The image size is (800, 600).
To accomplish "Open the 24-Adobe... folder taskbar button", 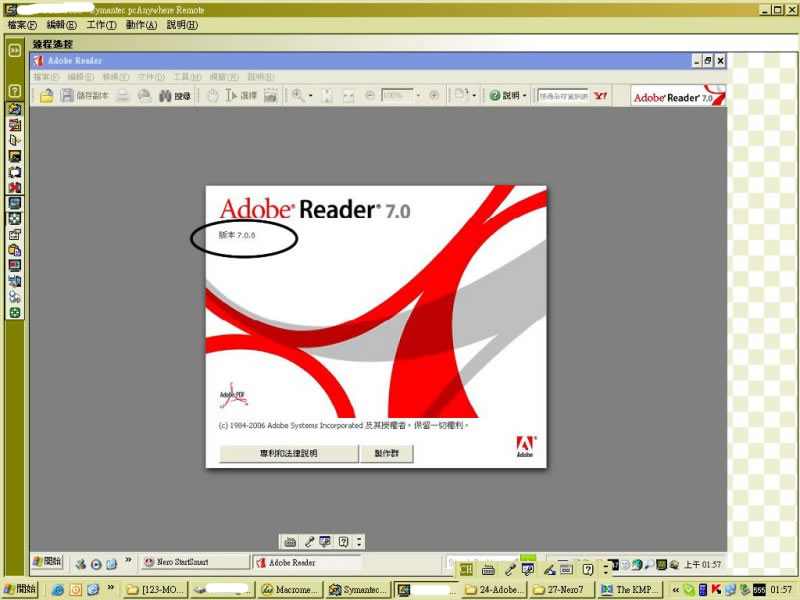I will click(495, 590).
